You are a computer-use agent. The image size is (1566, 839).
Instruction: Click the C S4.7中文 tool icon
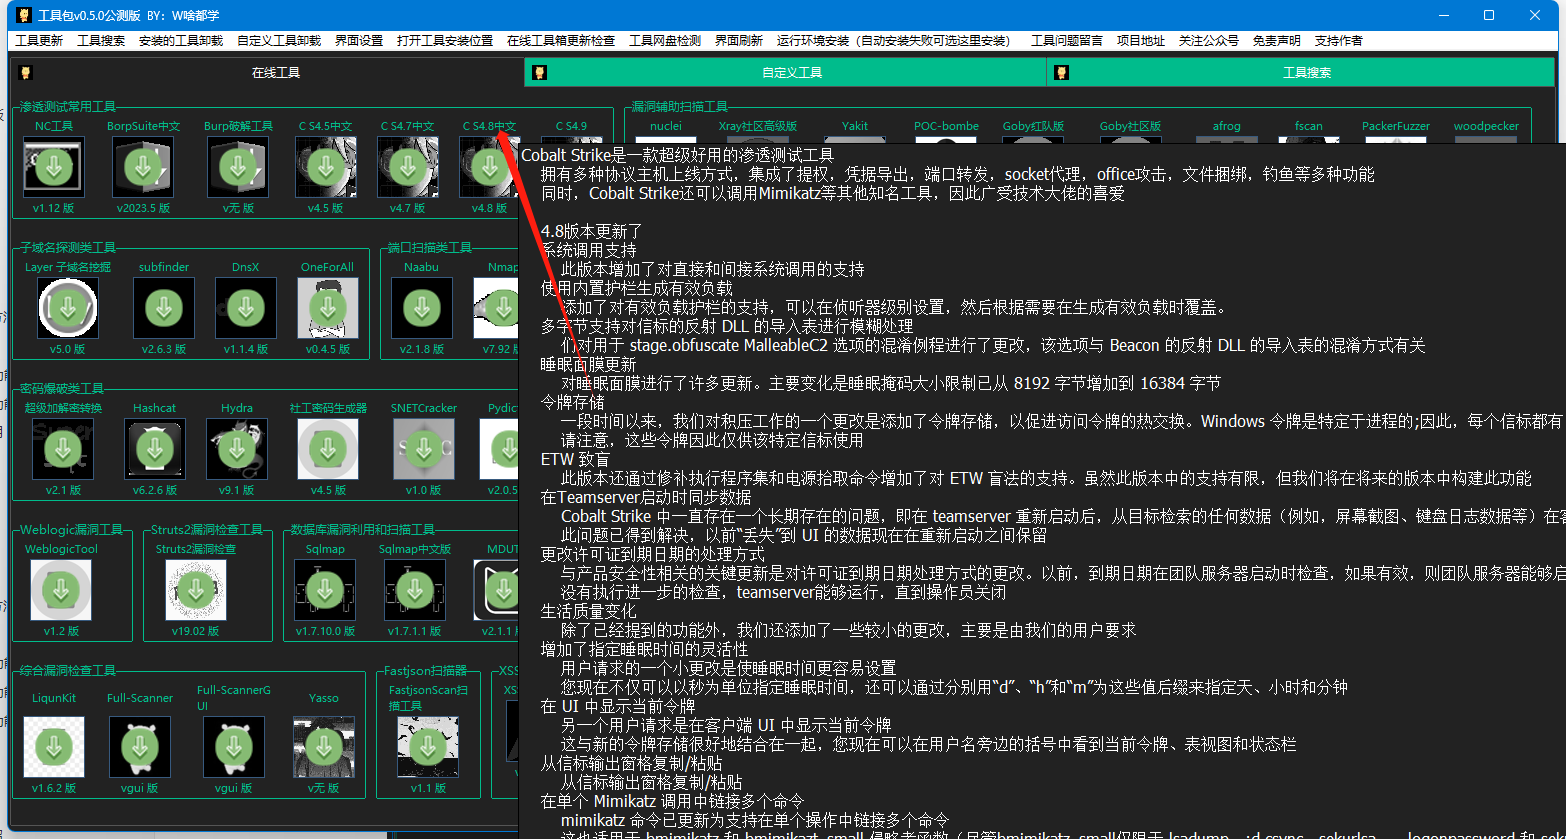[x=408, y=167]
